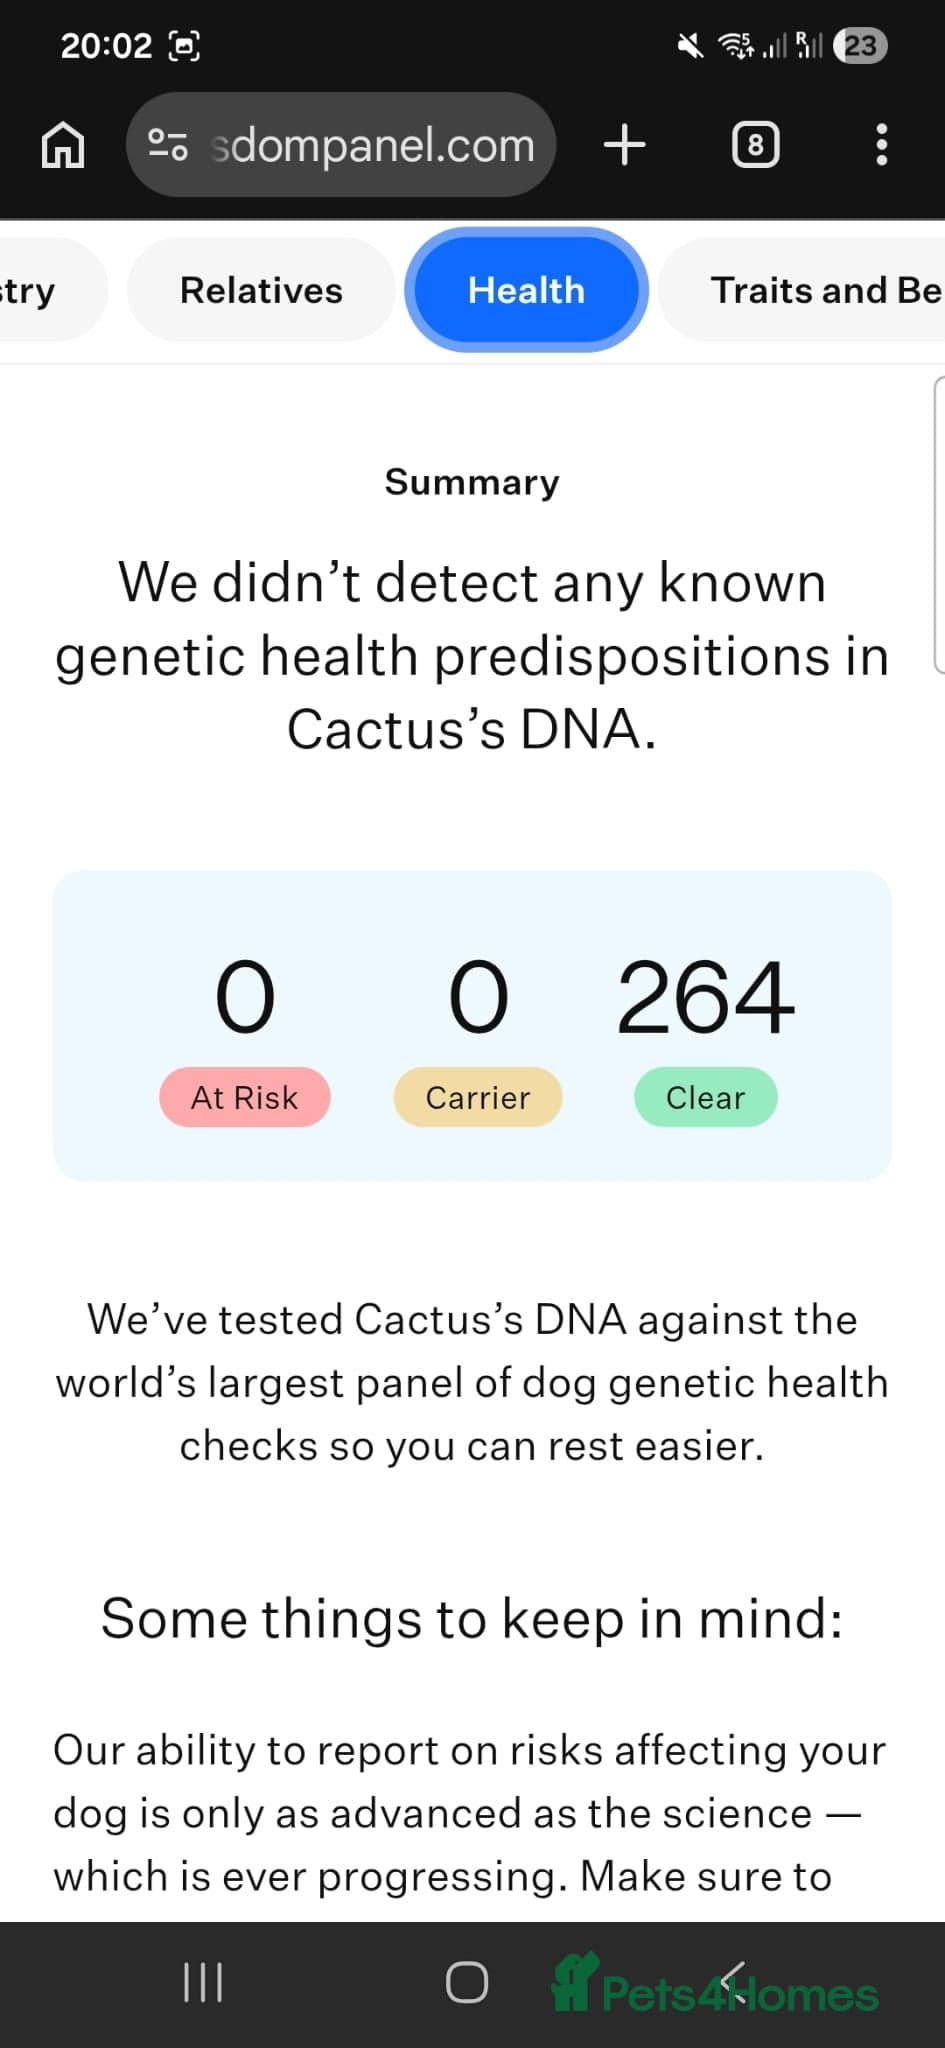
Task: Open the browser three-dot menu
Action: (x=881, y=145)
